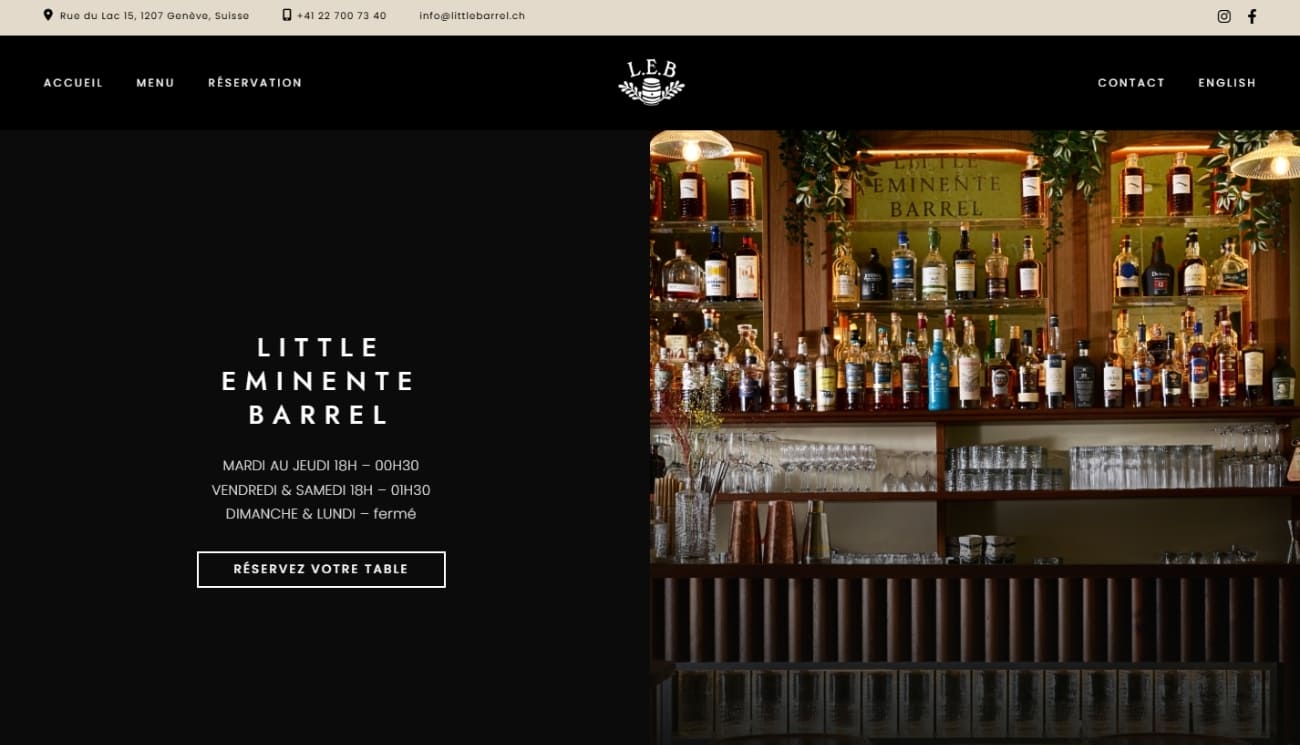Click the phone number +41 22 700 73 40
Screen dimensions: 1300x745
pos(341,16)
